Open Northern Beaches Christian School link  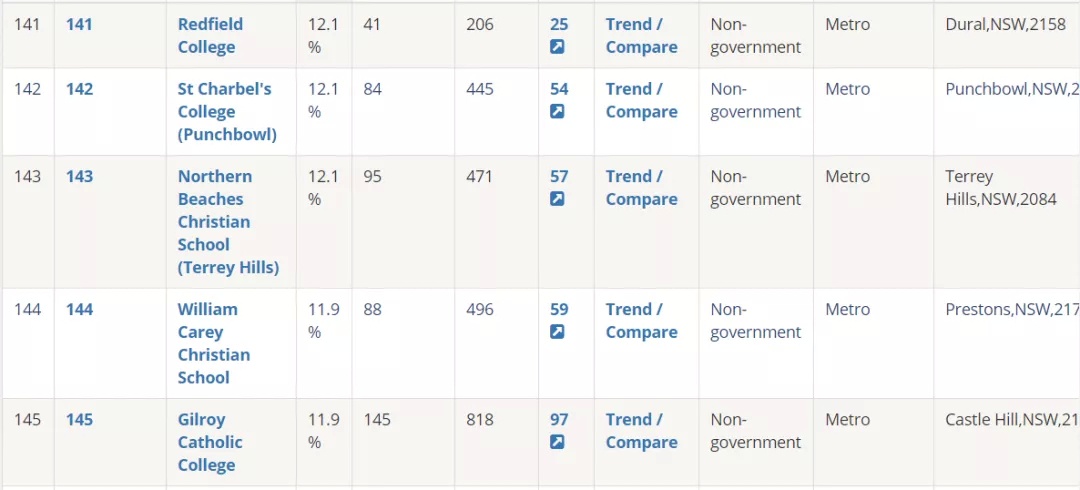tap(228, 222)
